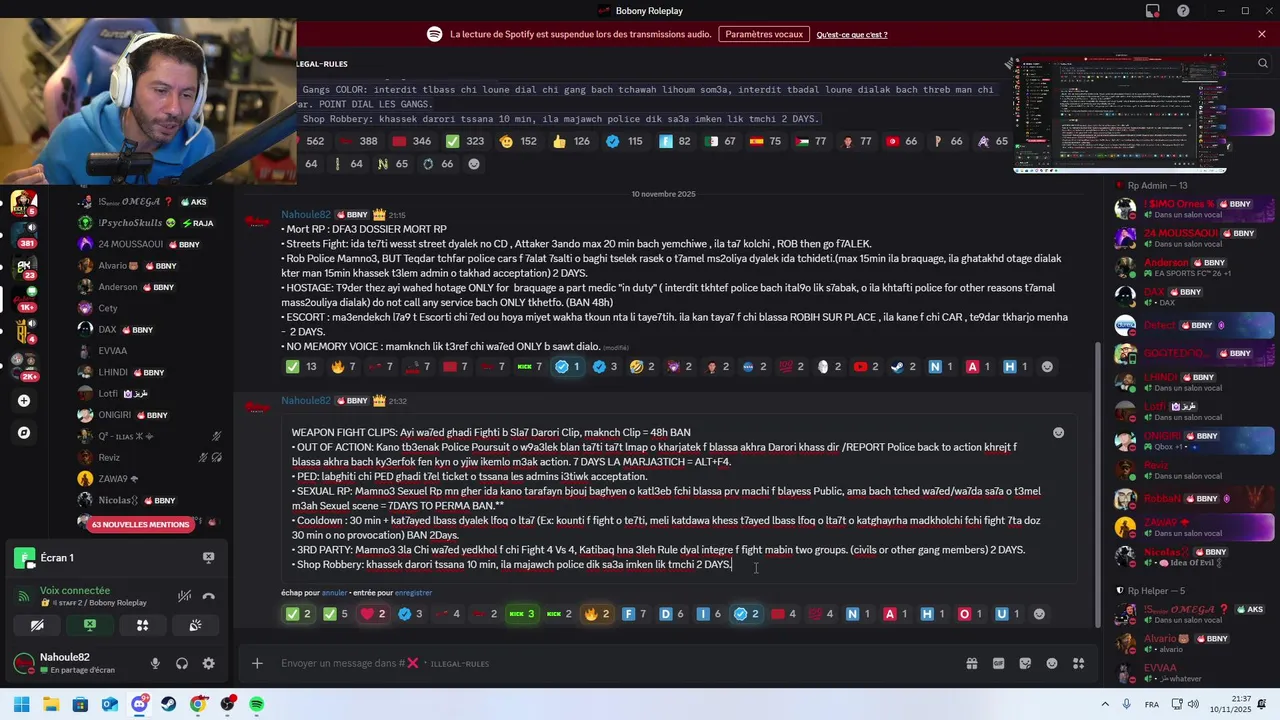Image resolution: width=1280 pixels, height=720 pixels.
Task: Open Discord help question mark icon
Action: coord(1183,11)
